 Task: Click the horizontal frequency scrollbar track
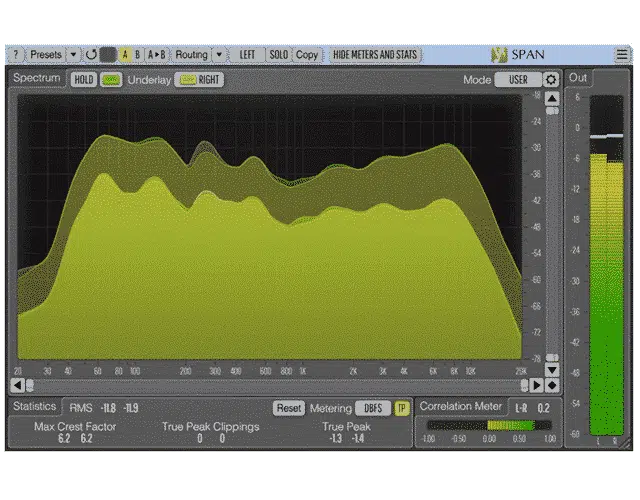[277, 385]
